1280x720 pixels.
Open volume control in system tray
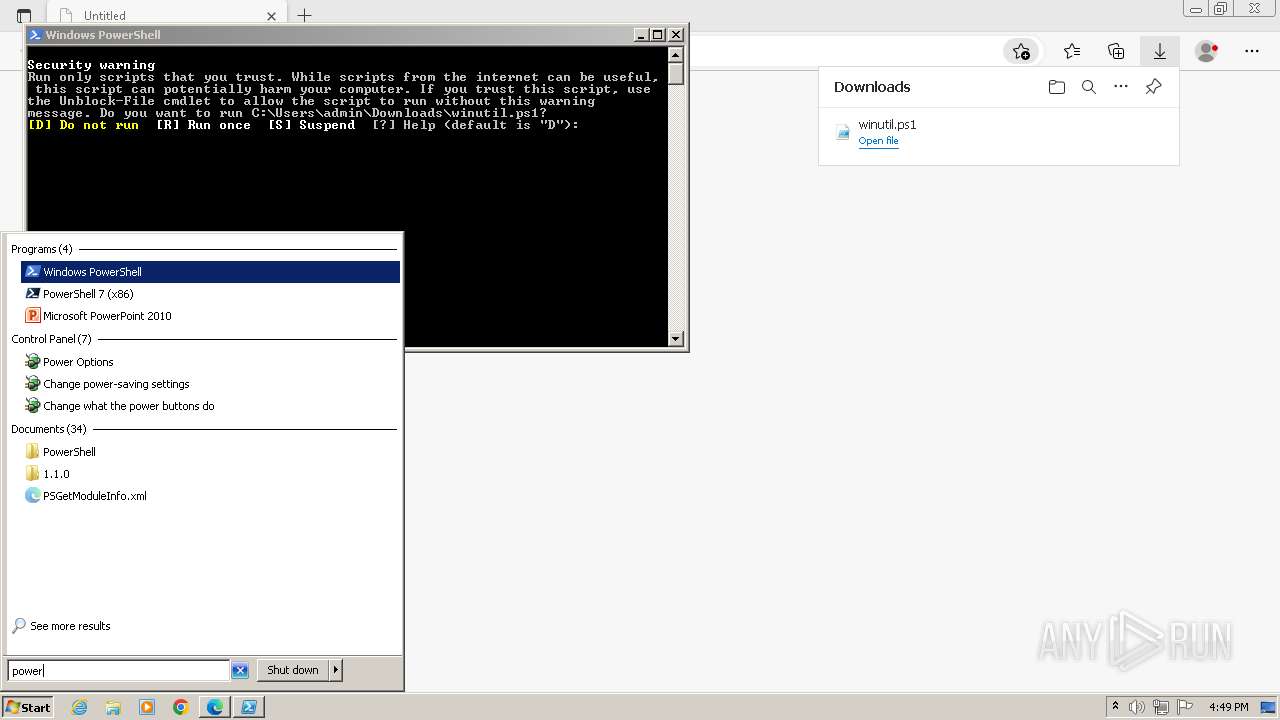point(1137,707)
